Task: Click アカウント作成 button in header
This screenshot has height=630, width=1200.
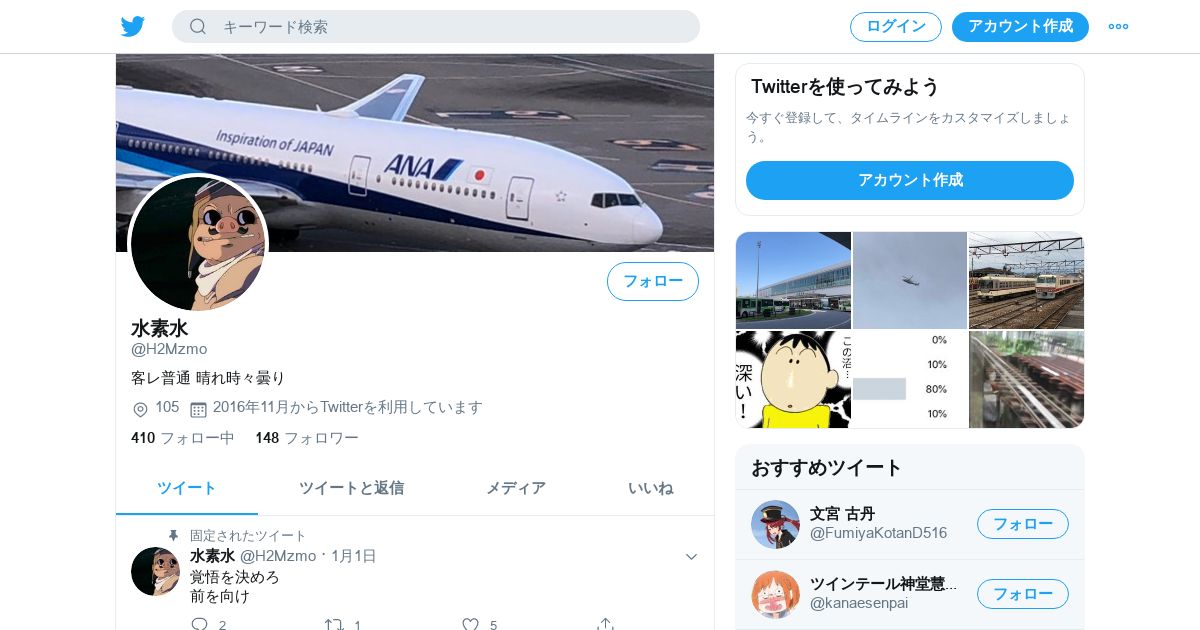Action: 1020,27
